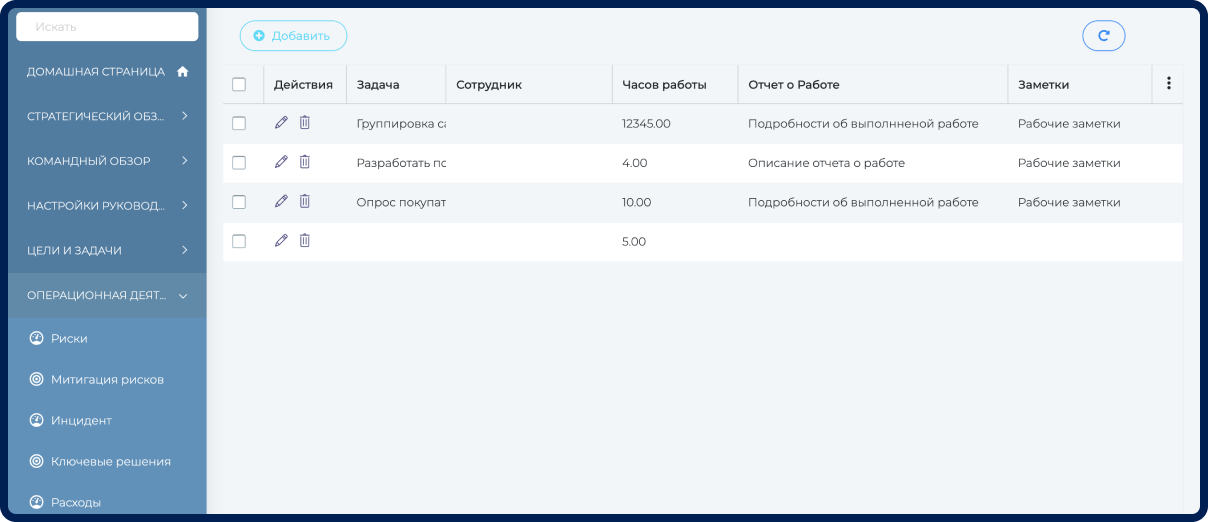1208x522 pixels.
Task: Sort by the Часов работы column header
Action: (674, 84)
